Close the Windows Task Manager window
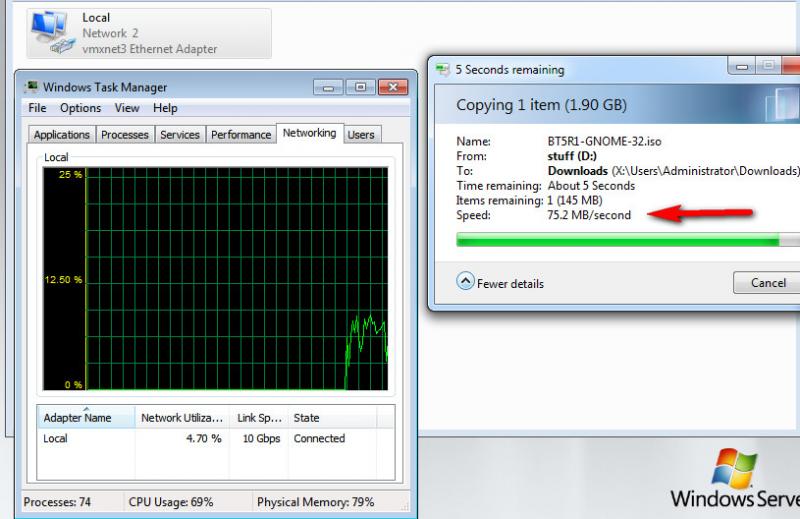The width and height of the screenshot is (800, 519). (x=393, y=88)
